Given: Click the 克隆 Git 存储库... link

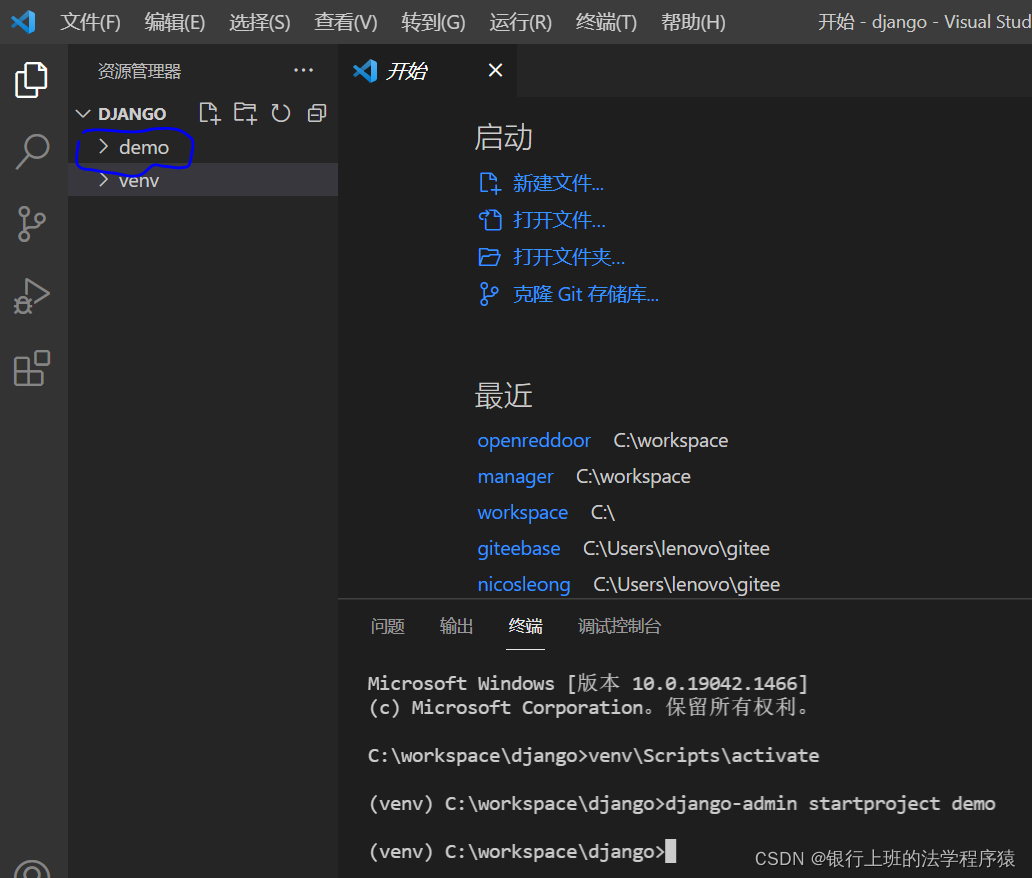Looking at the screenshot, I should click(586, 294).
